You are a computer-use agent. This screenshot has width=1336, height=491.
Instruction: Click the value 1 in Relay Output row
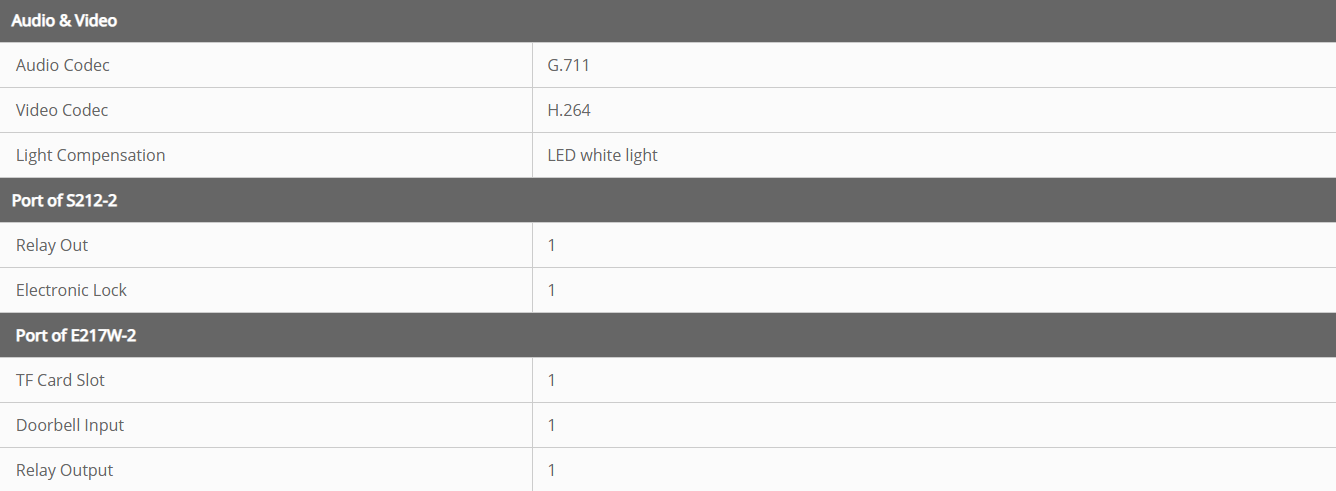(551, 470)
